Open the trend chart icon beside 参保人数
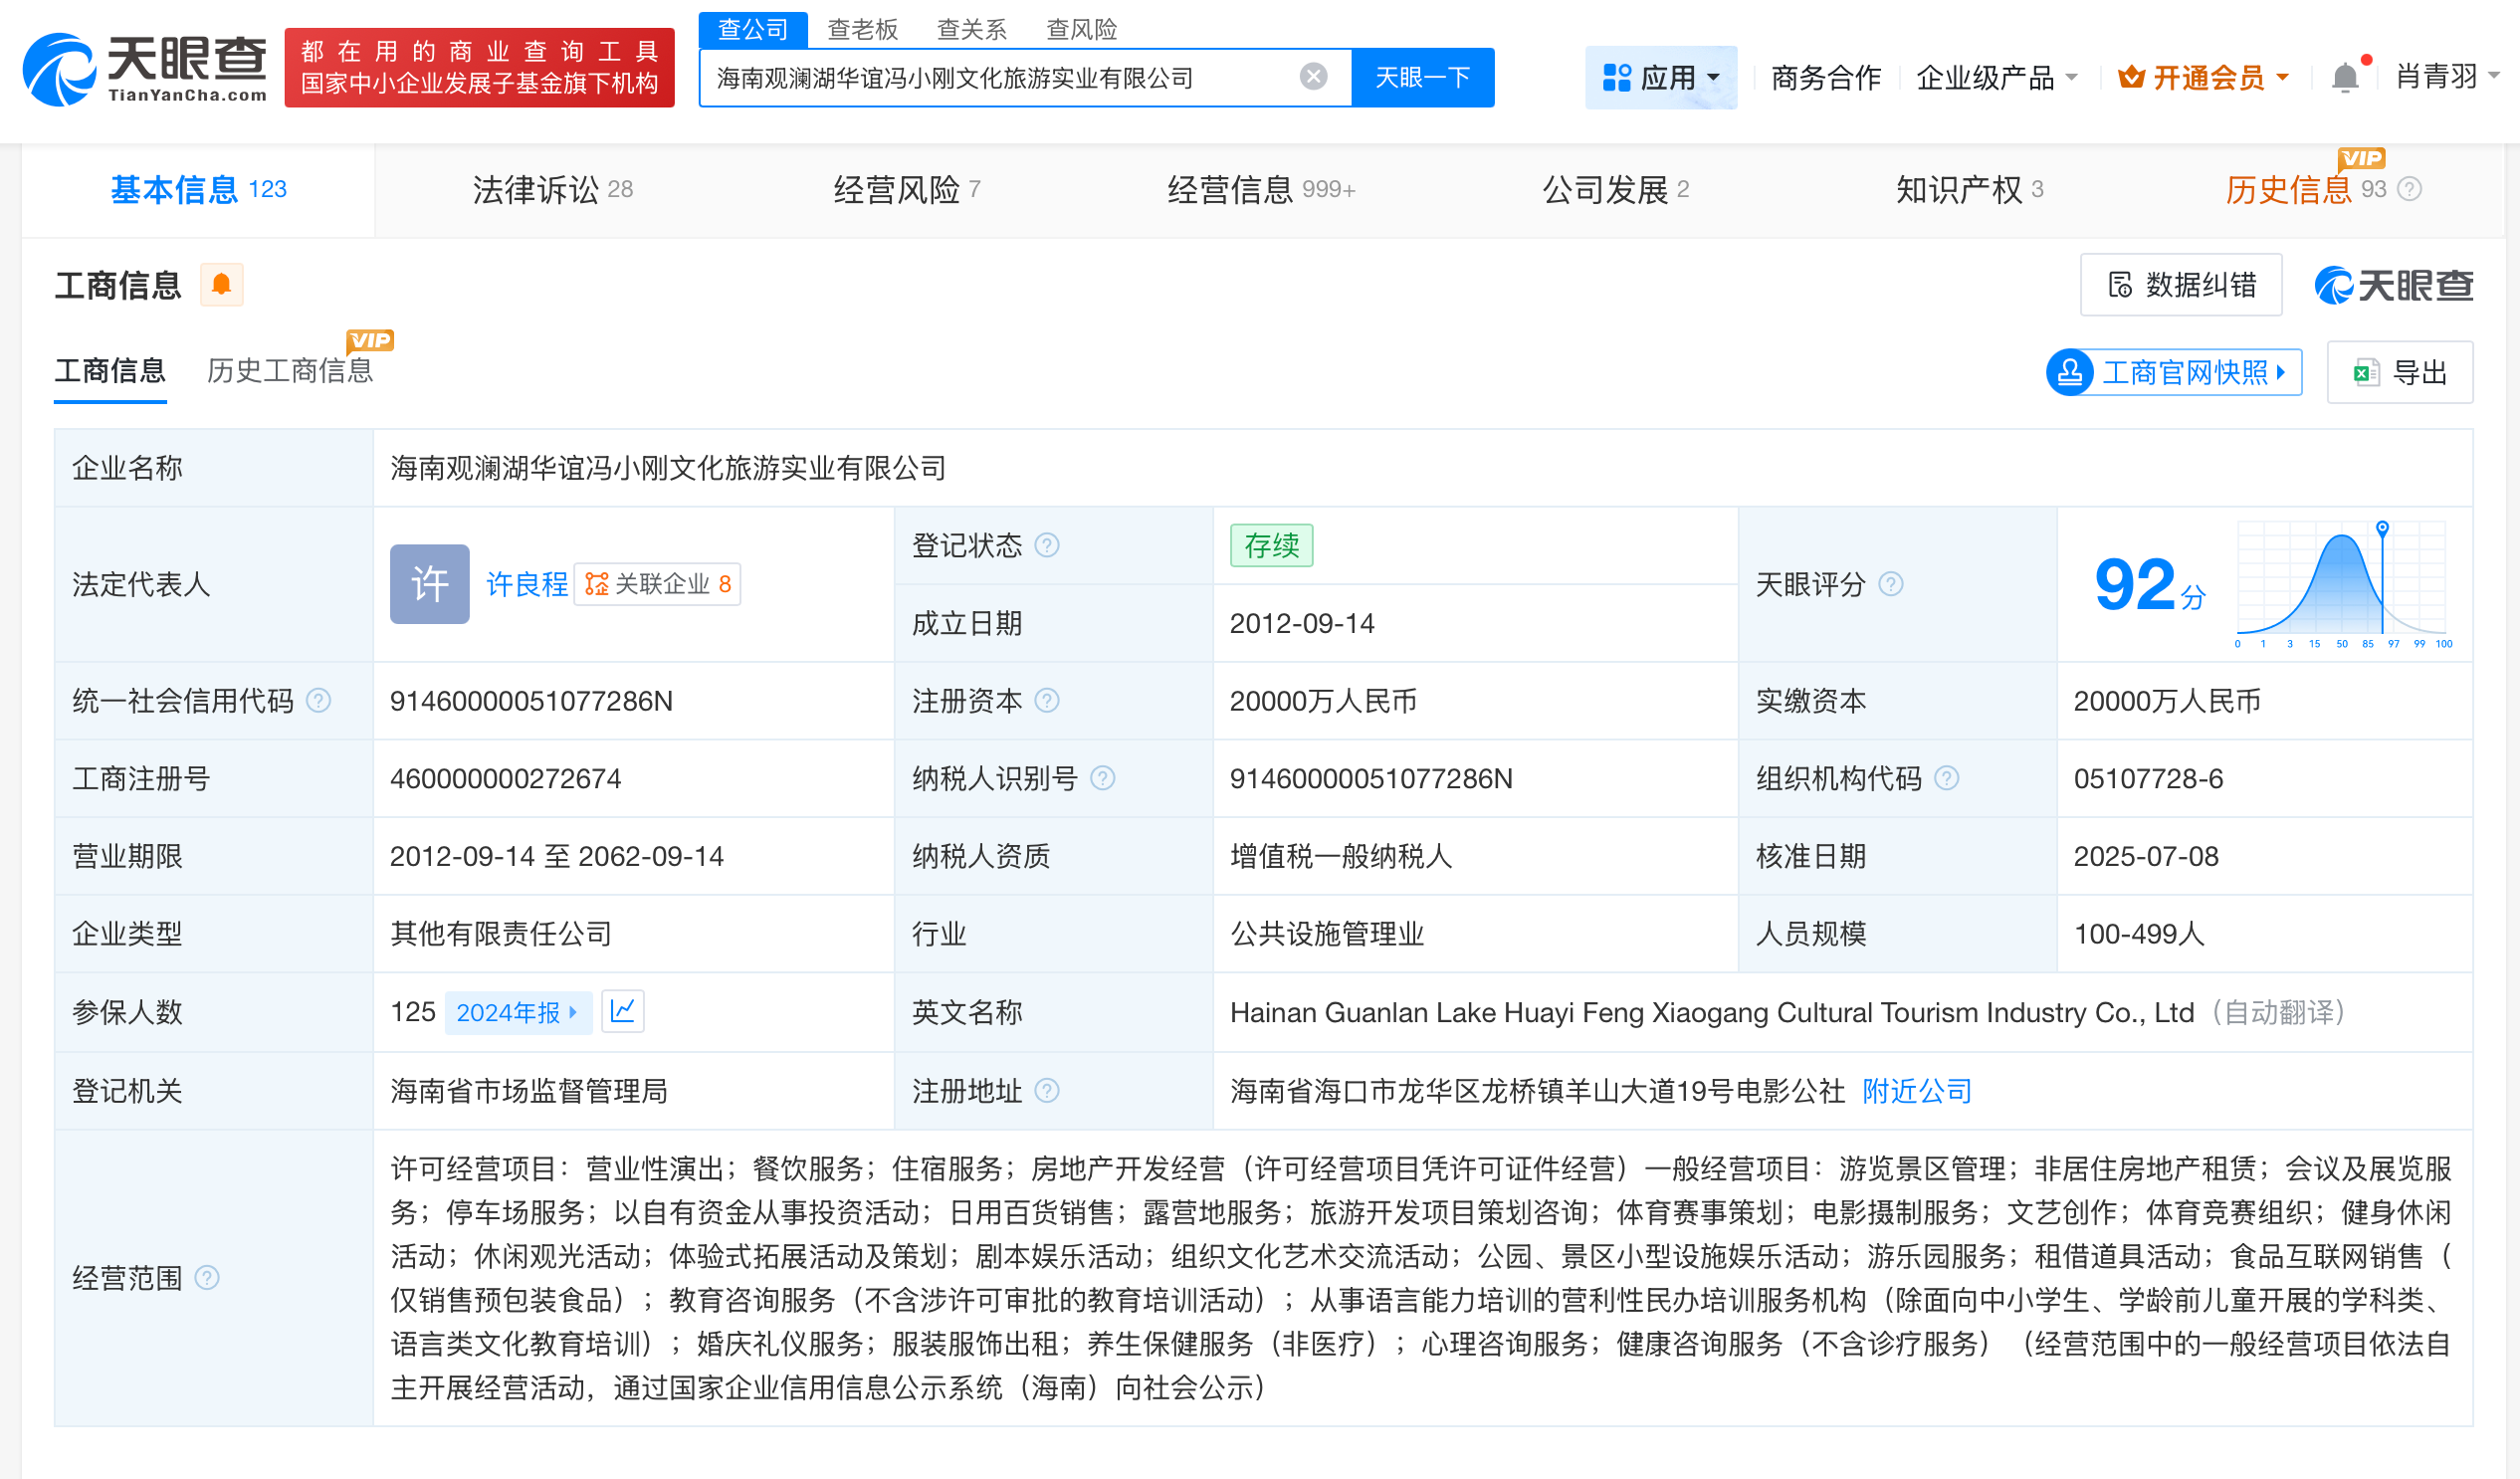Image resolution: width=2520 pixels, height=1479 pixels. click(623, 1011)
